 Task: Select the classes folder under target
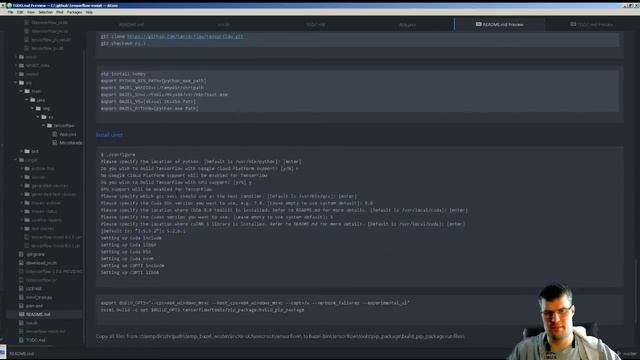point(38,177)
